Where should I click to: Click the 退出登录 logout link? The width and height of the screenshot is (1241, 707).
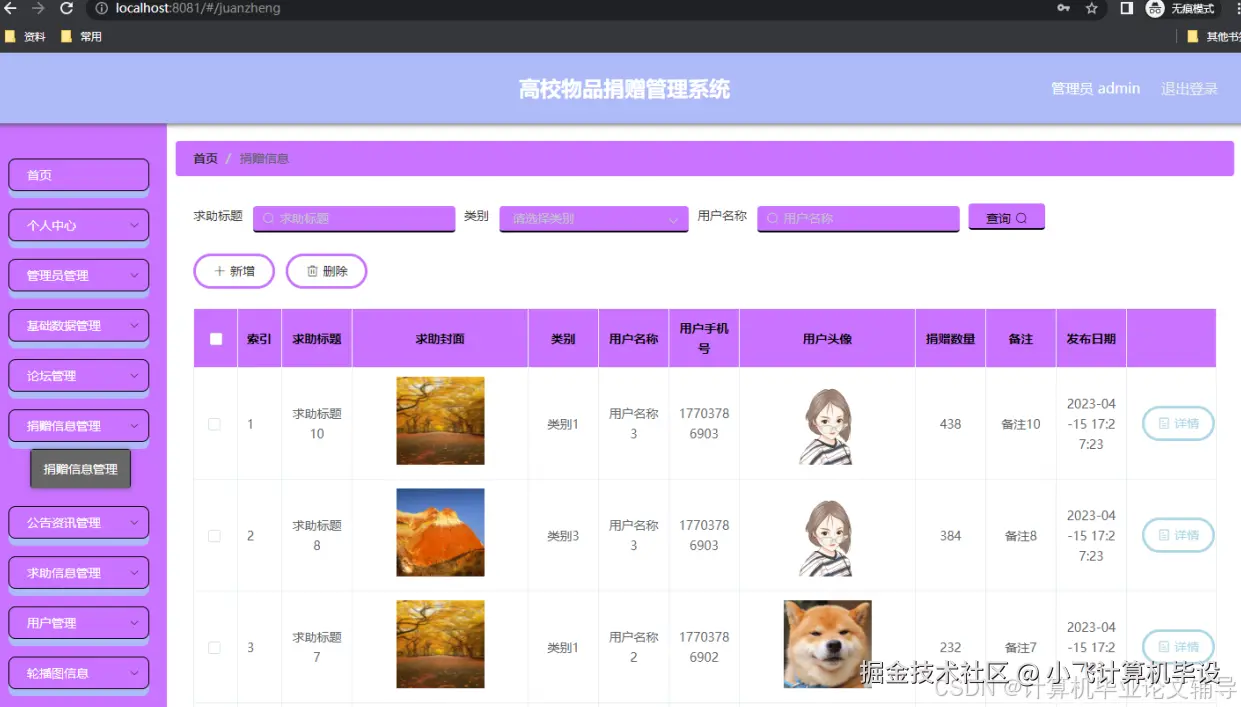[1188, 88]
